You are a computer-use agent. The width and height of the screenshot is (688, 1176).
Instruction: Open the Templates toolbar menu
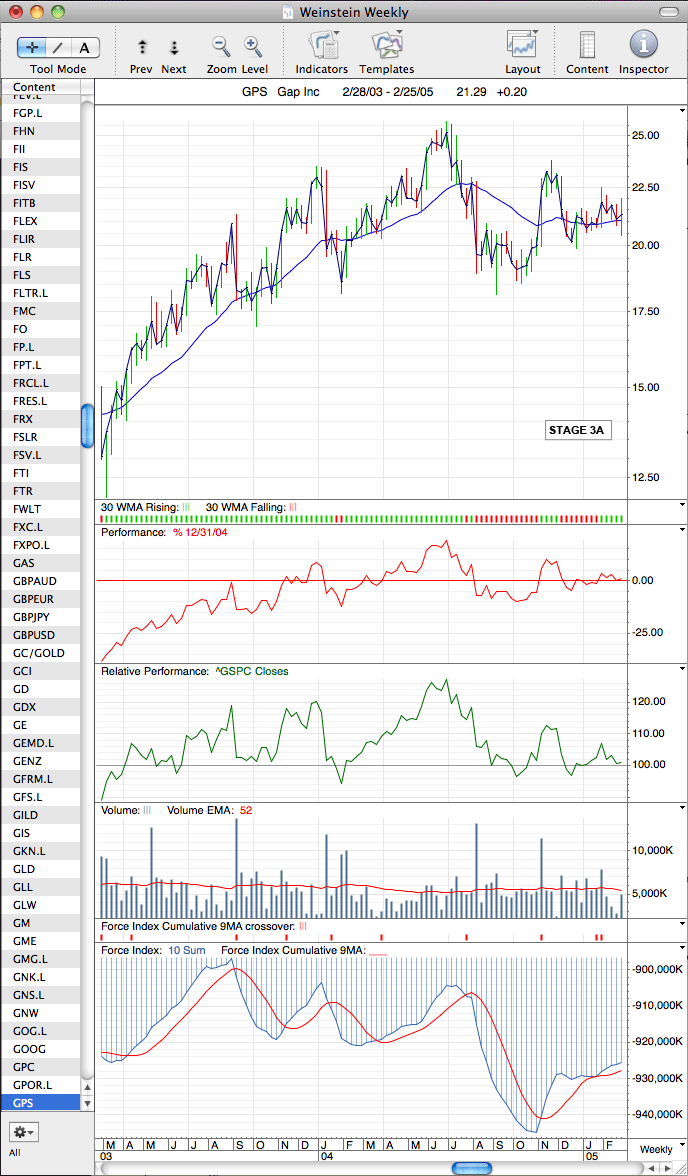(387, 46)
